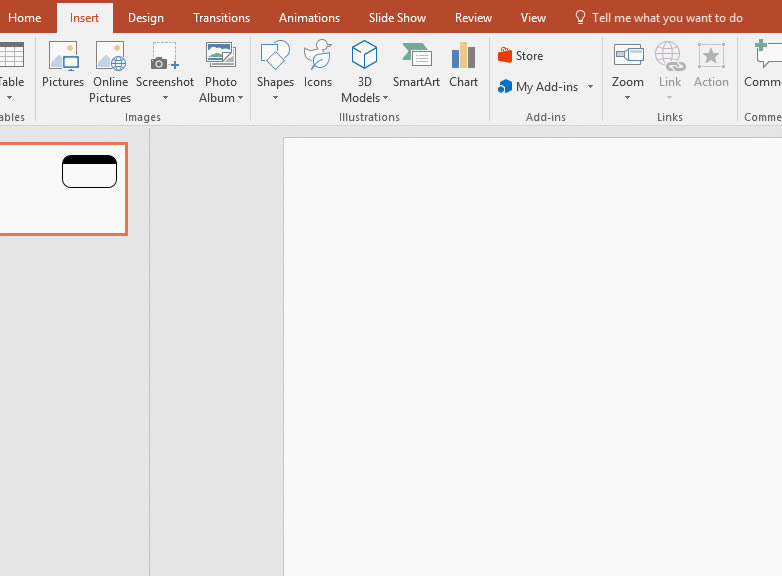Switch to the Slide Show tab
782x576 pixels.
397,18
